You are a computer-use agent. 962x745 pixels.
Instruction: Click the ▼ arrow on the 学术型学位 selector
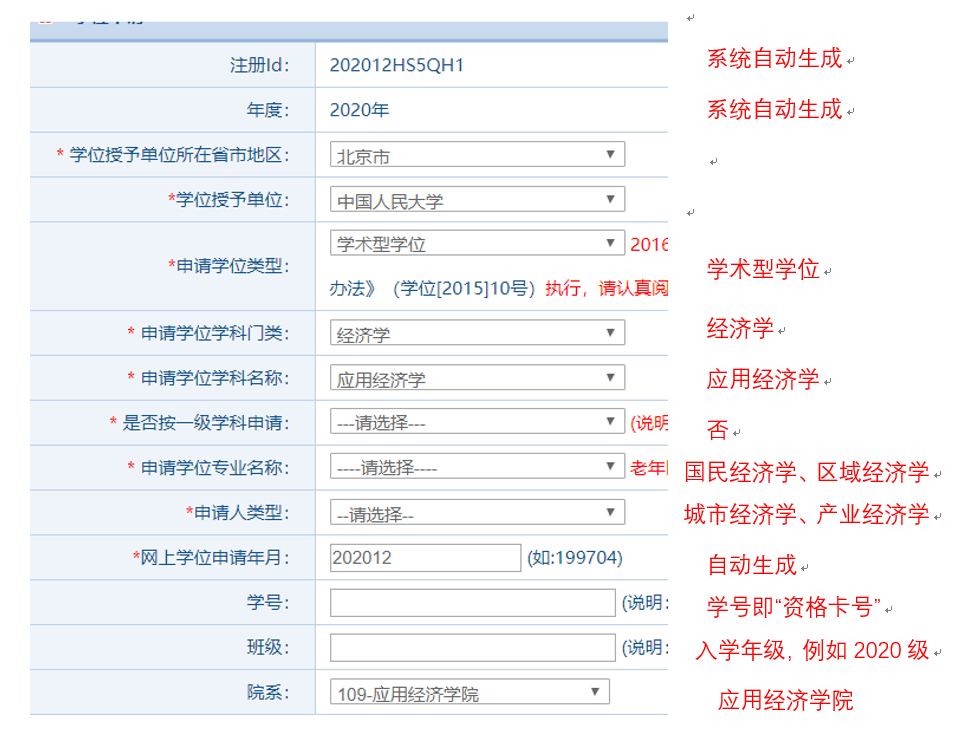(612, 243)
